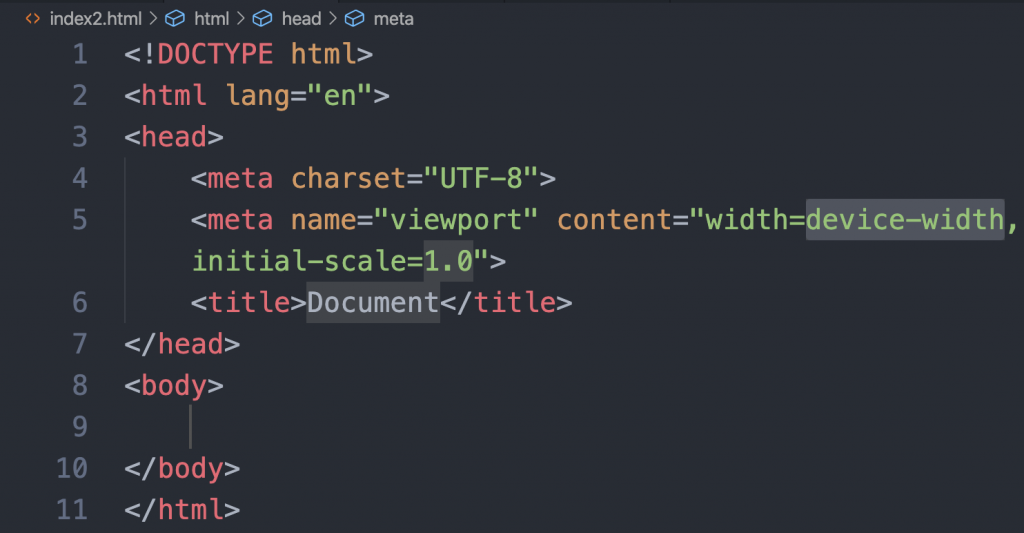Open index2.html breadcrumb item
1024x533 pixels.
[x=95, y=18]
